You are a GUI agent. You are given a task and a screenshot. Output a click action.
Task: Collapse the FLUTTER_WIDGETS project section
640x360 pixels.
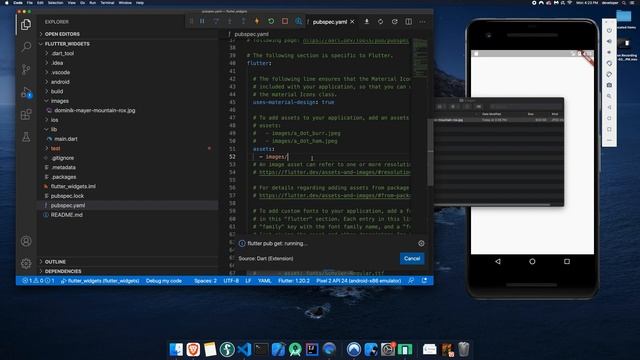click(67, 44)
